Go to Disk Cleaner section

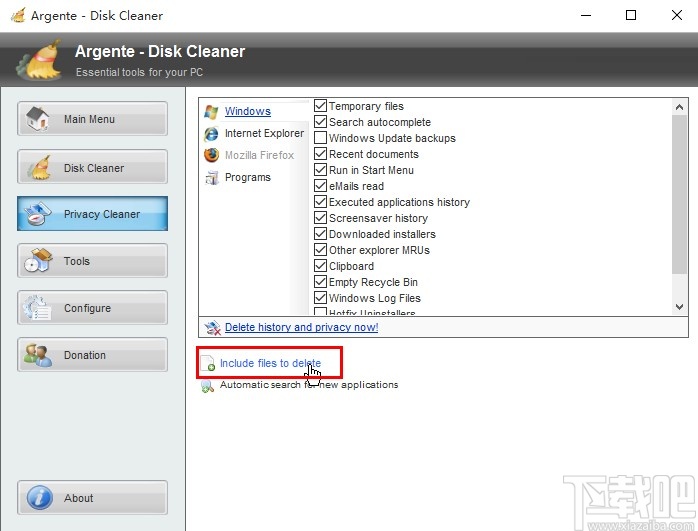pyautogui.click(x=93, y=167)
